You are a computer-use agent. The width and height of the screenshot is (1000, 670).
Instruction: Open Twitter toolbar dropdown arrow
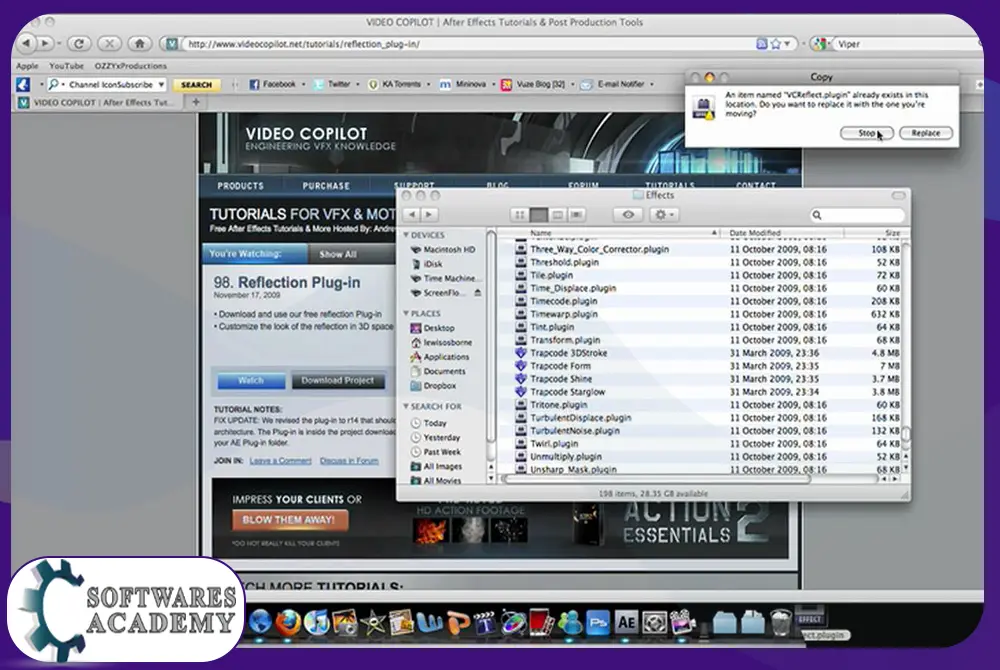(358, 84)
